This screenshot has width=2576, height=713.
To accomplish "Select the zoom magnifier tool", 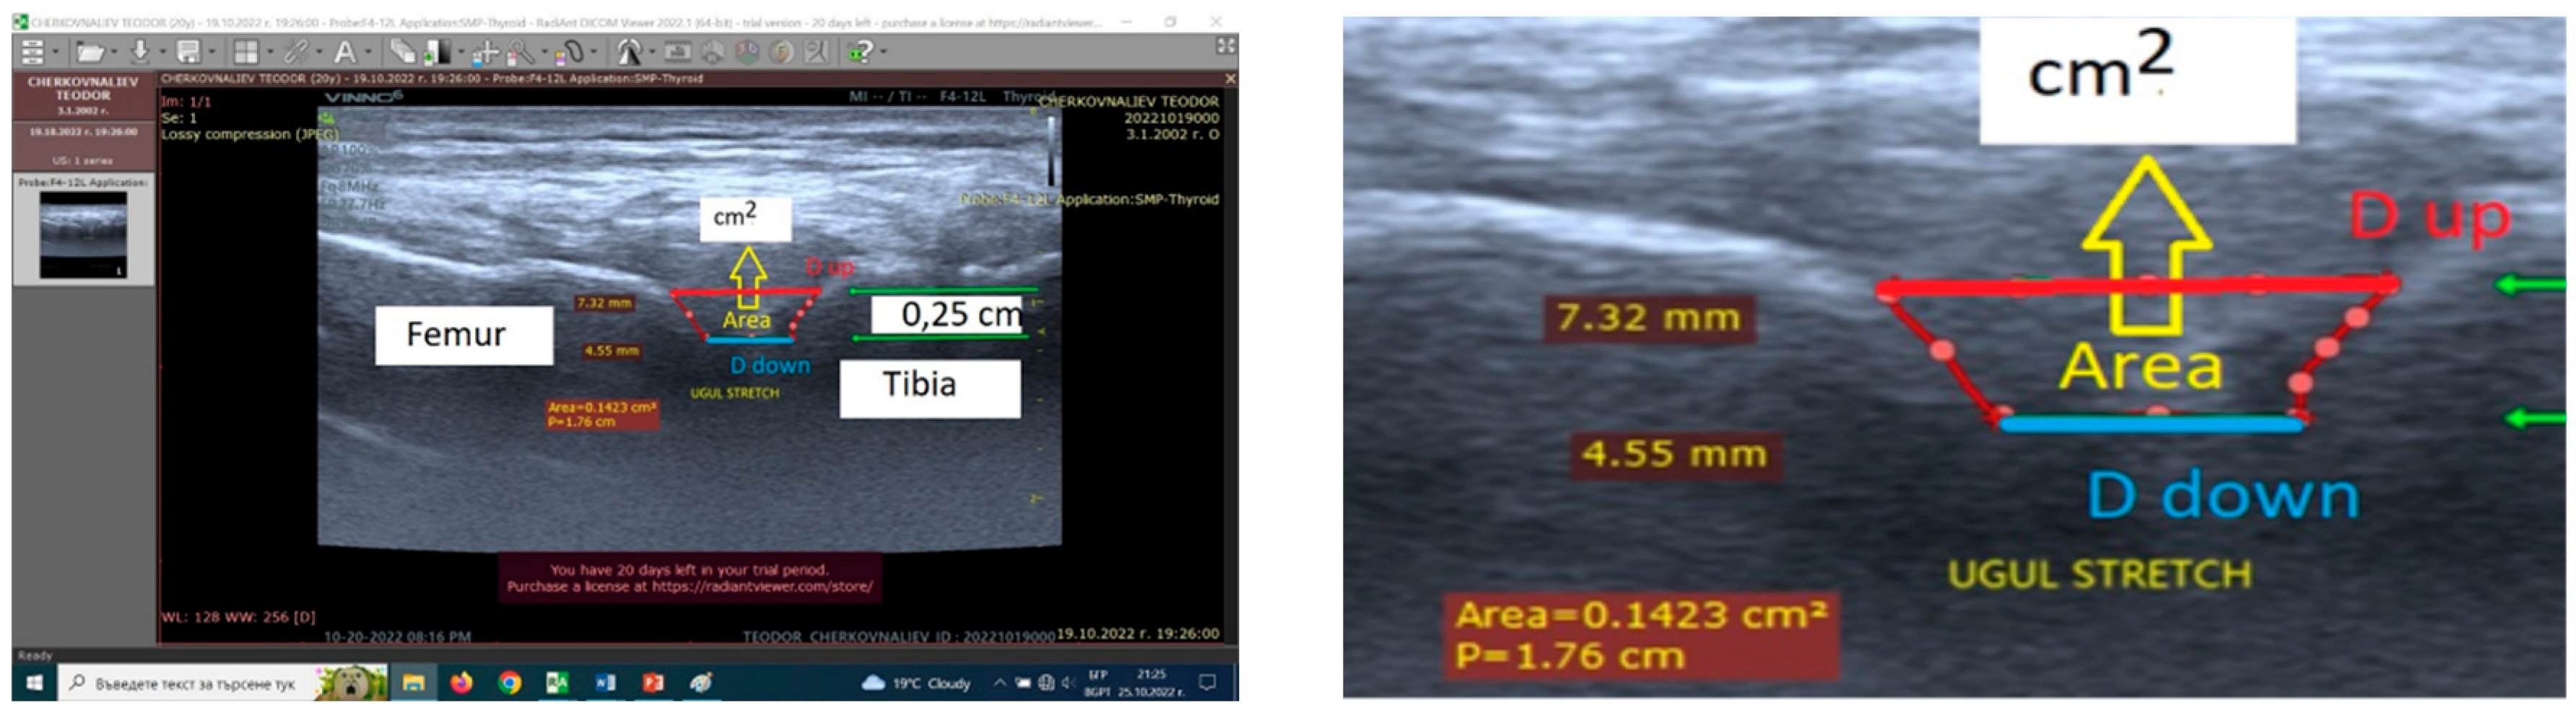I will coord(520,52).
